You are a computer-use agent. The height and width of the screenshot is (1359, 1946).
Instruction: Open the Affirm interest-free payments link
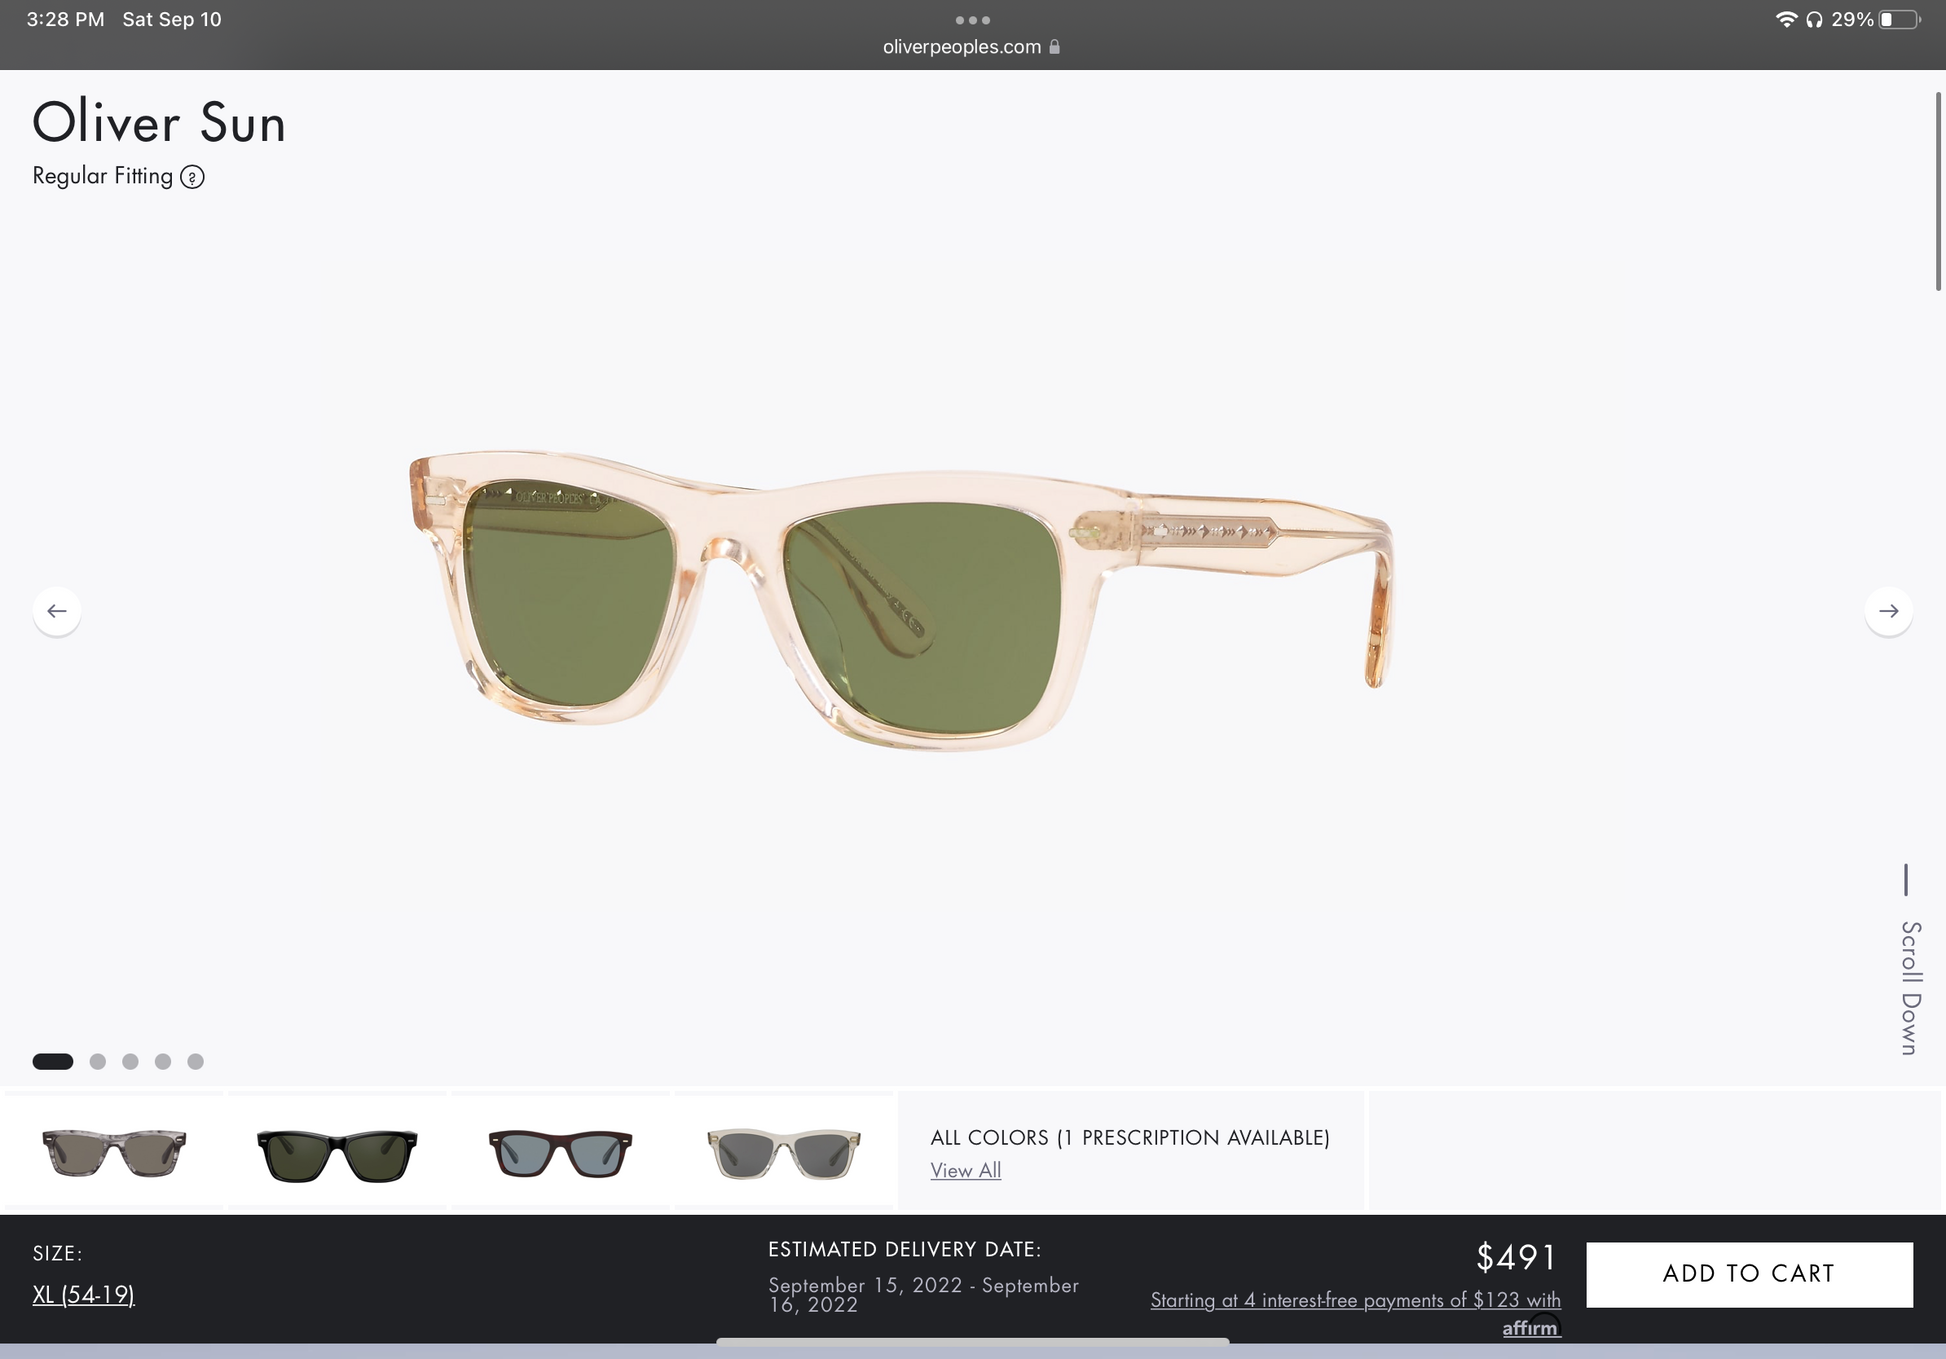1355,1300
